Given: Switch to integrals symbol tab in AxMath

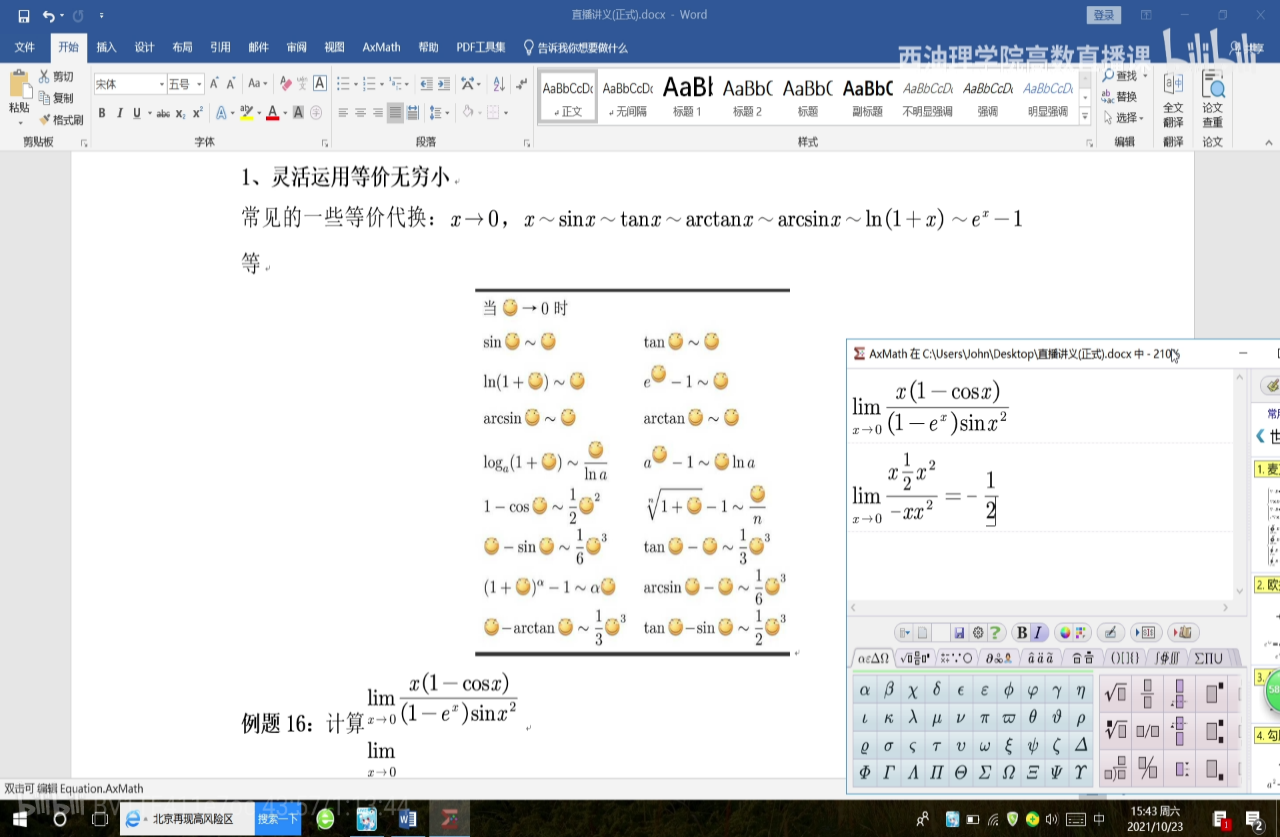Looking at the screenshot, I should [1166, 658].
